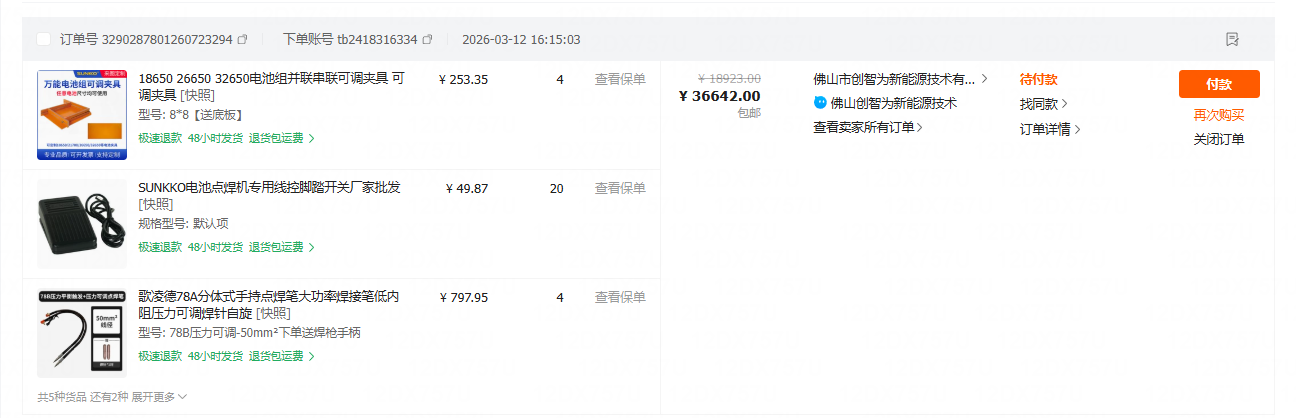Click 关闭订单 to close order
The image size is (1296, 418).
pos(1219,139)
